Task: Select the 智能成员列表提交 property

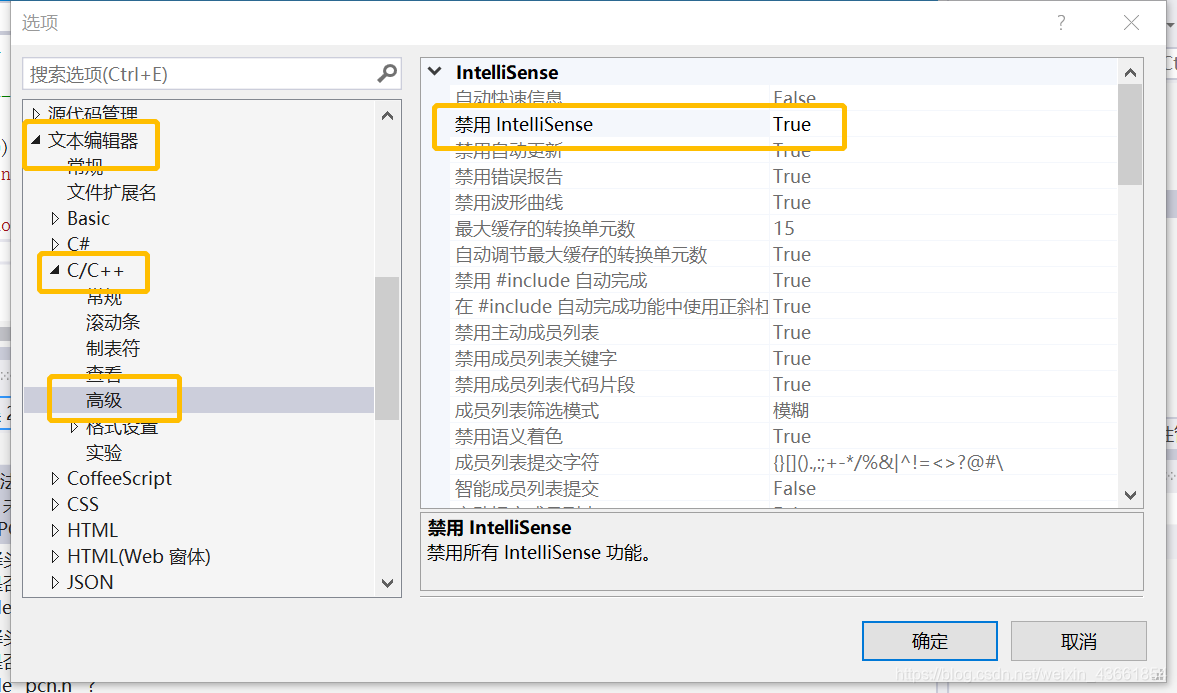Action: 526,489
